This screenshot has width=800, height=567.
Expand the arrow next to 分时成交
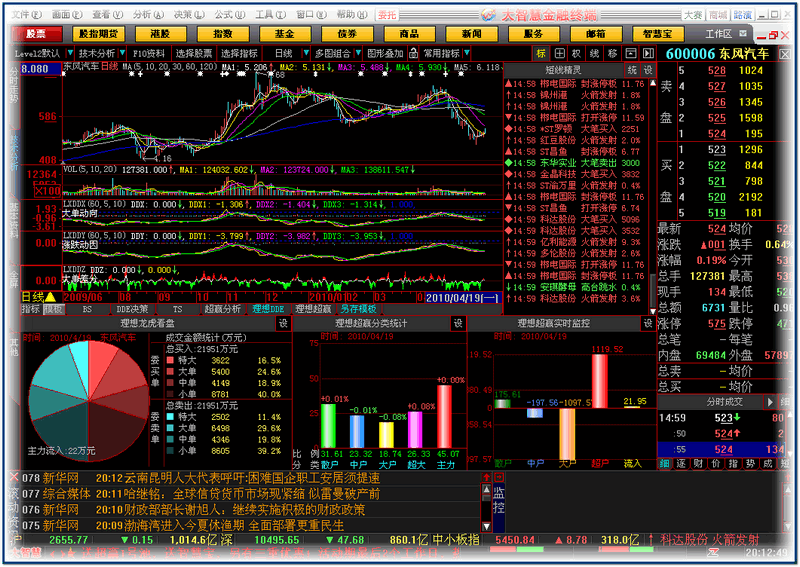(770, 402)
